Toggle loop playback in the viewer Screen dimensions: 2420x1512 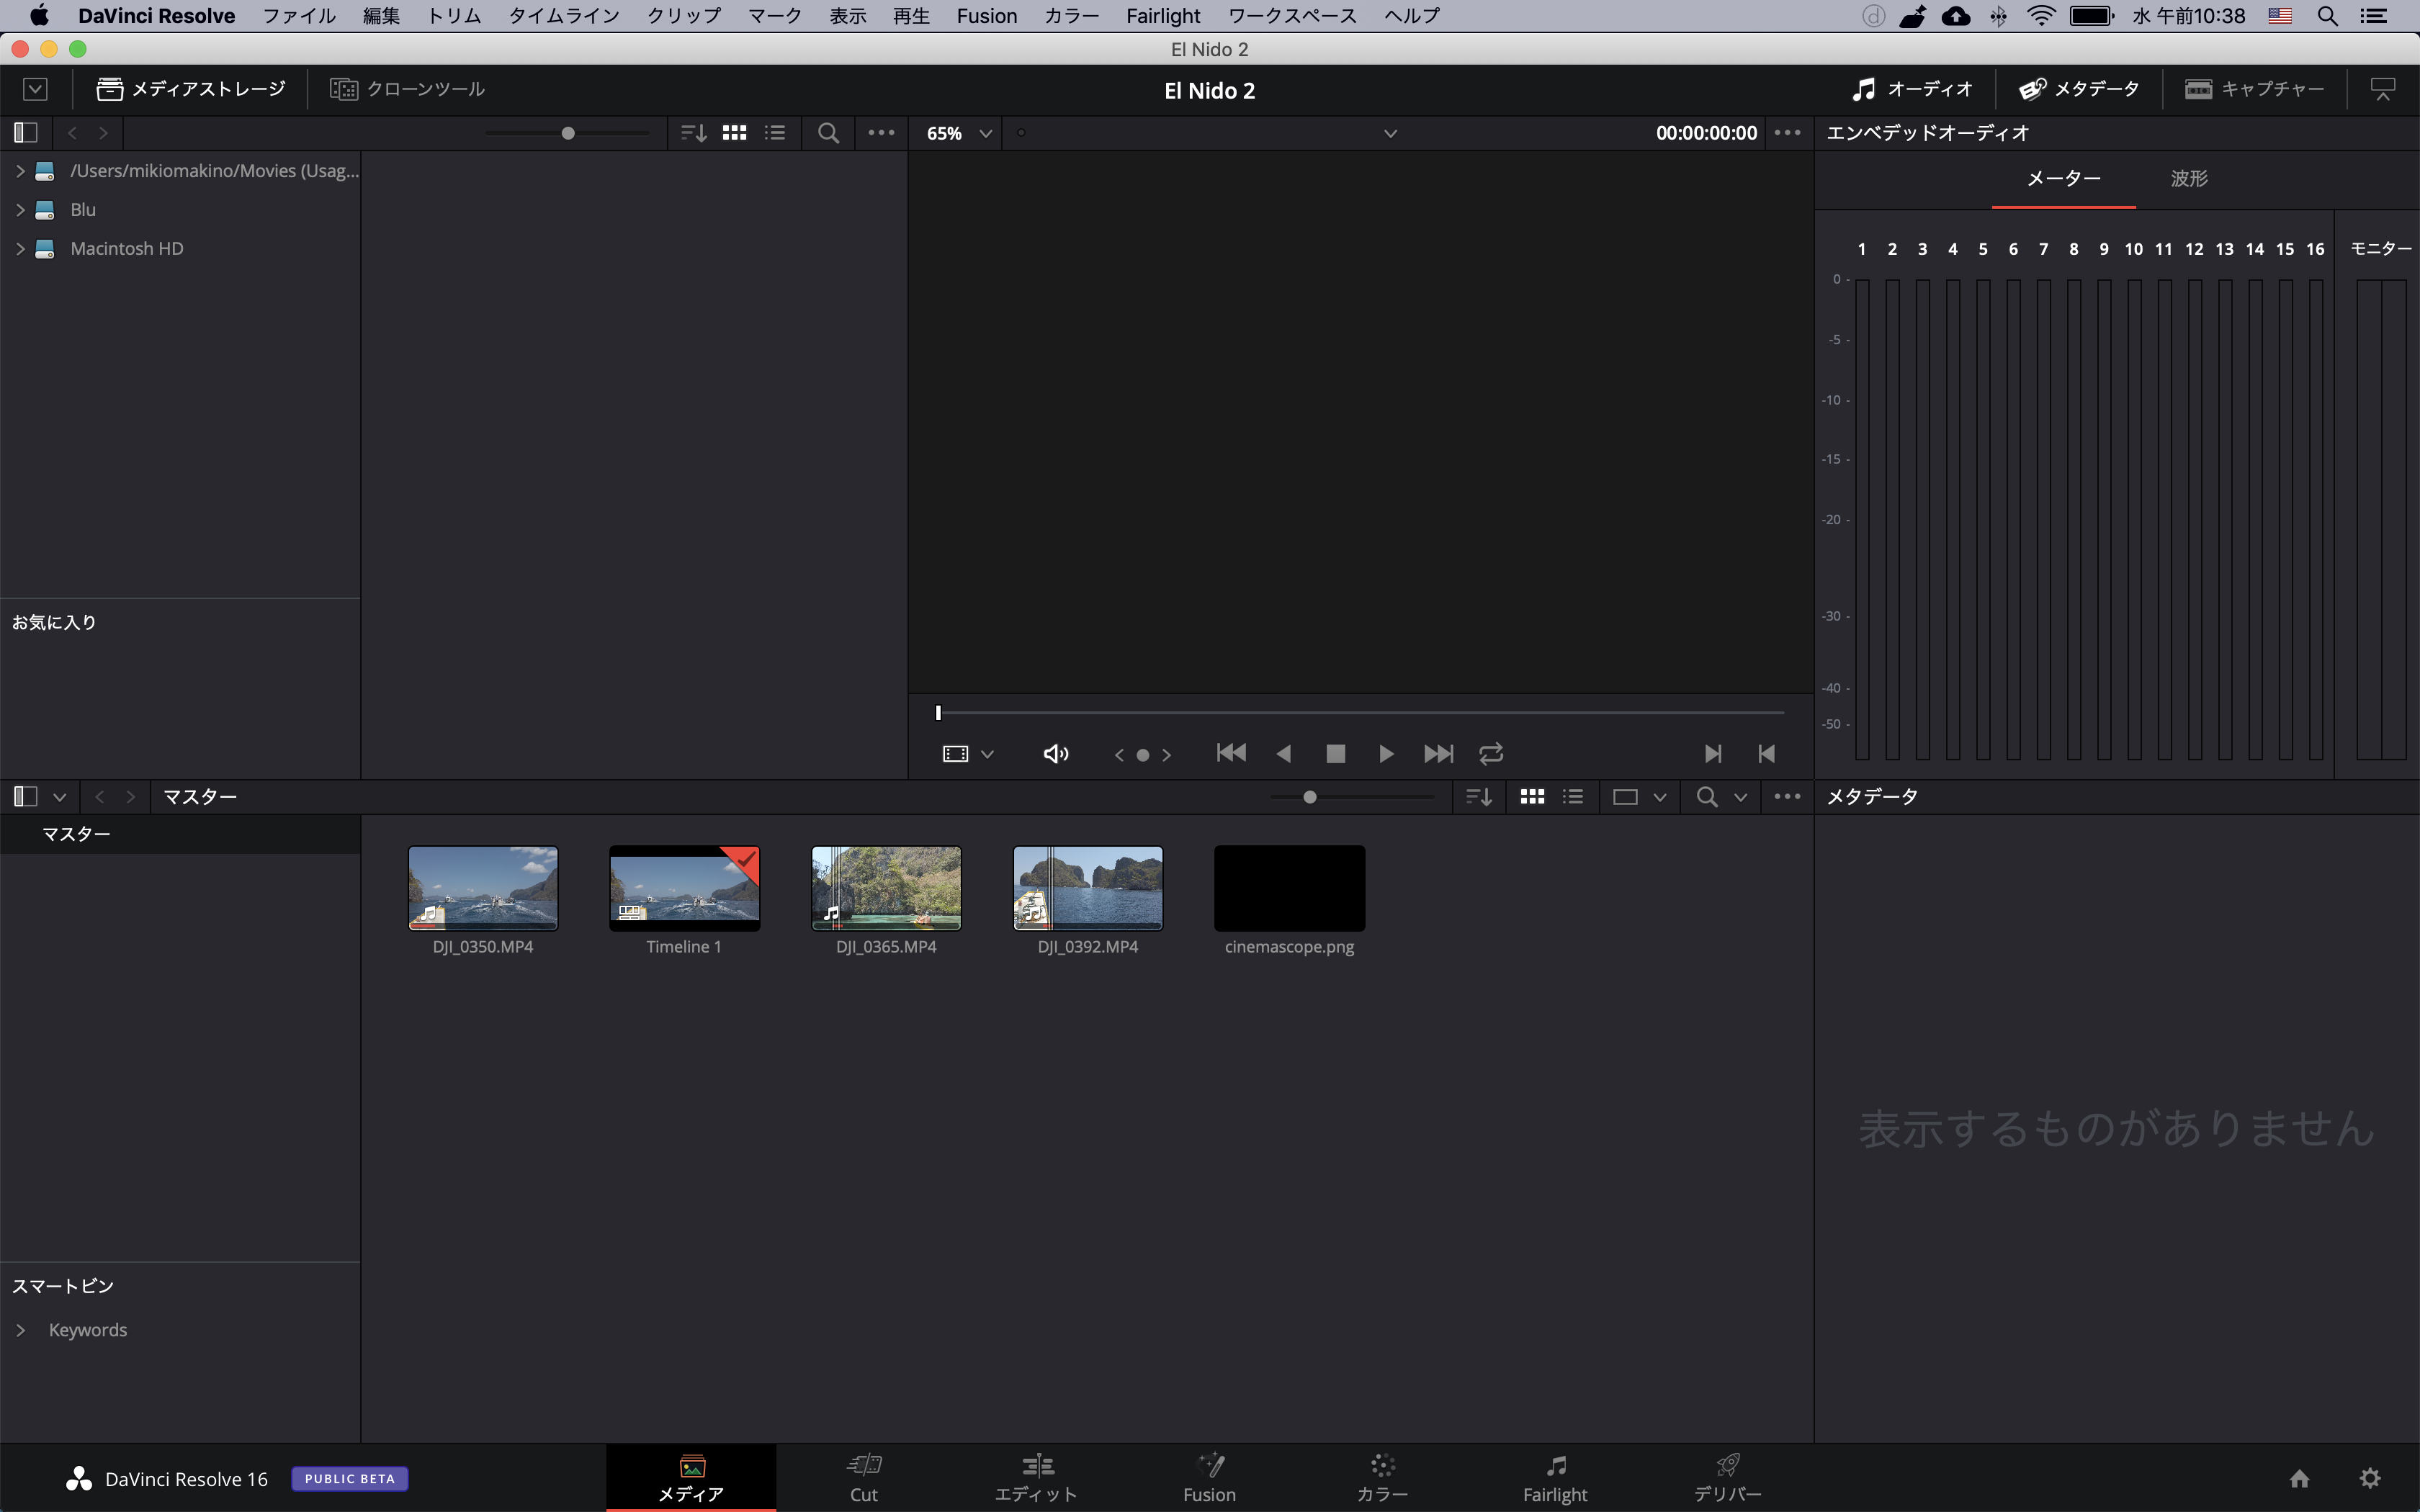1491,754
